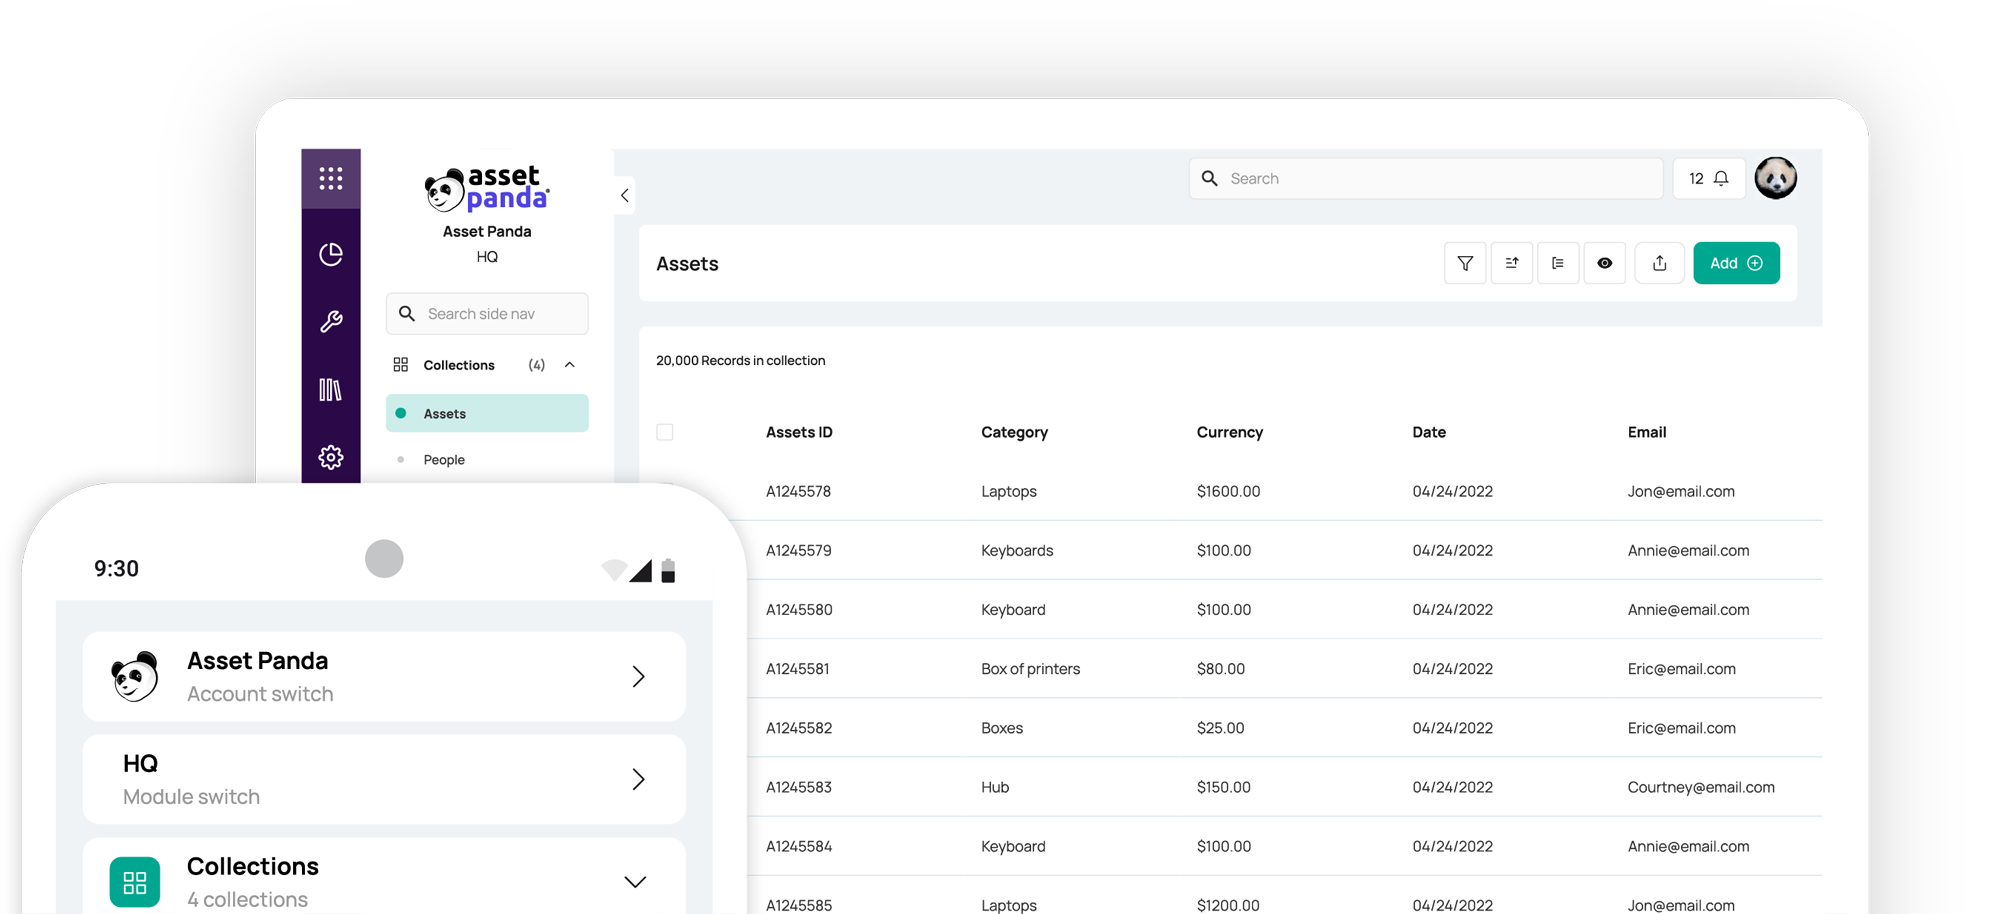Click the Courtney@email.com email cell
This screenshot has width=2000, height=914.
(x=1701, y=787)
